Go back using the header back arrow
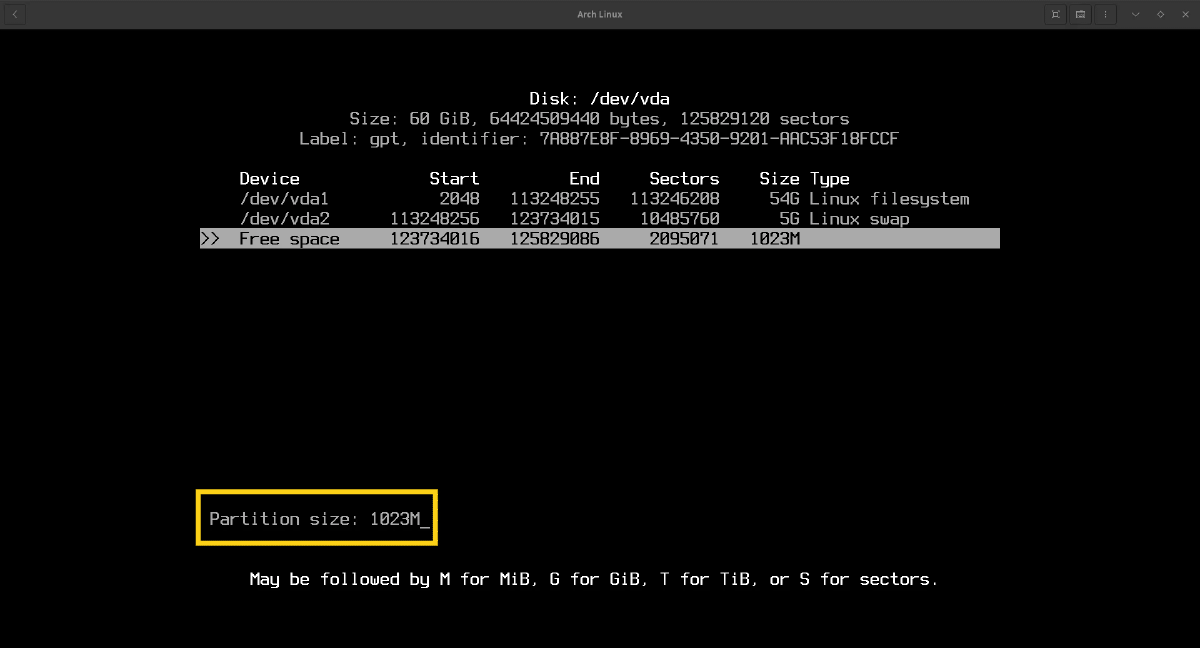1200x648 pixels. click(15, 14)
